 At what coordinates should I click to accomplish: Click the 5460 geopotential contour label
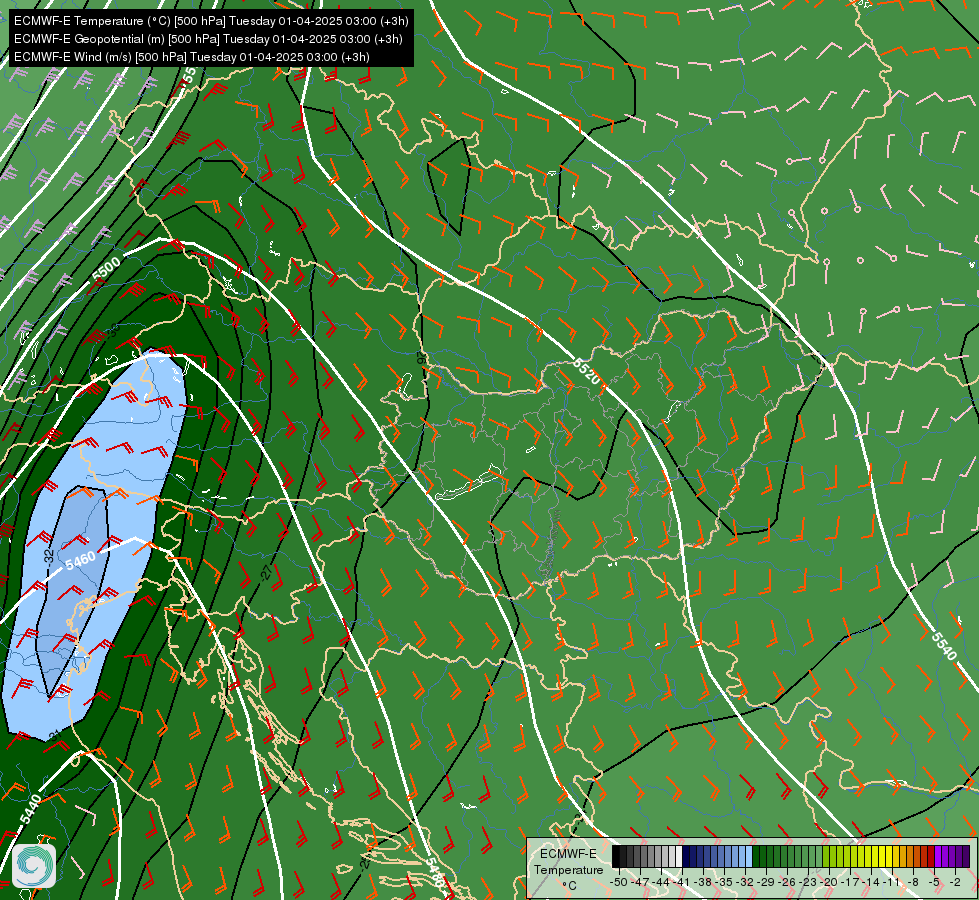[x=81, y=561]
